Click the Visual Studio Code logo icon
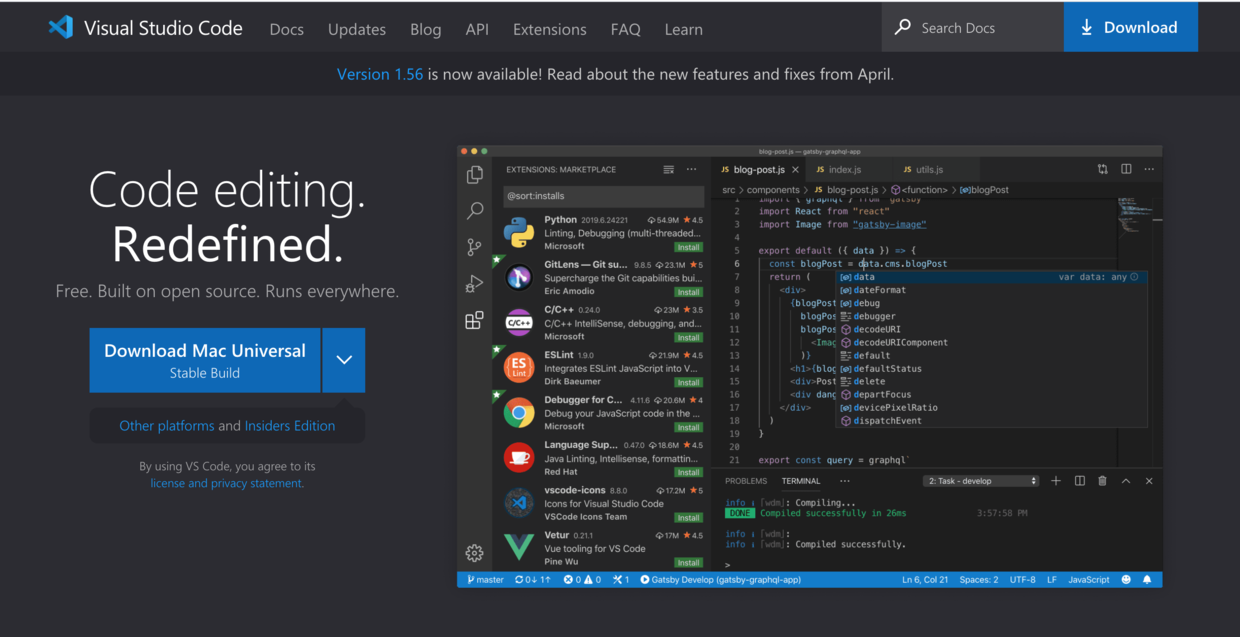 (x=61, y=28)
